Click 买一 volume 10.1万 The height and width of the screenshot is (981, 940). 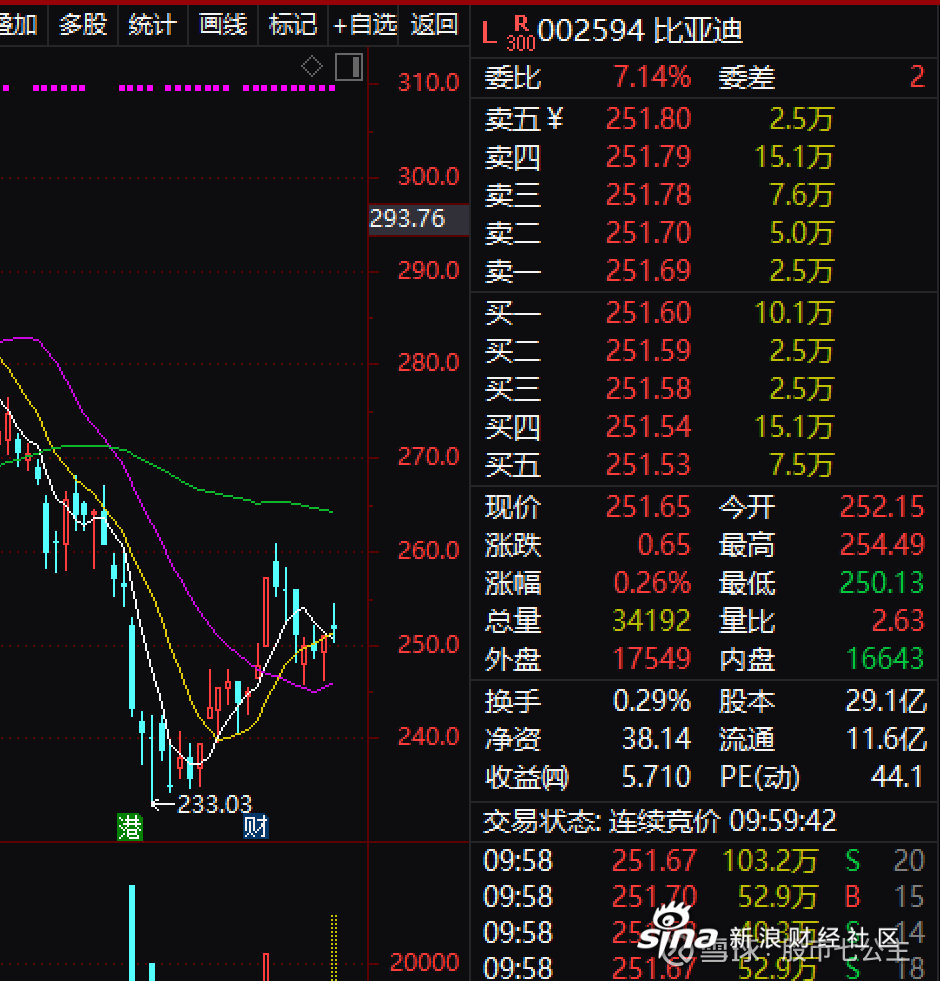point(794,313)
